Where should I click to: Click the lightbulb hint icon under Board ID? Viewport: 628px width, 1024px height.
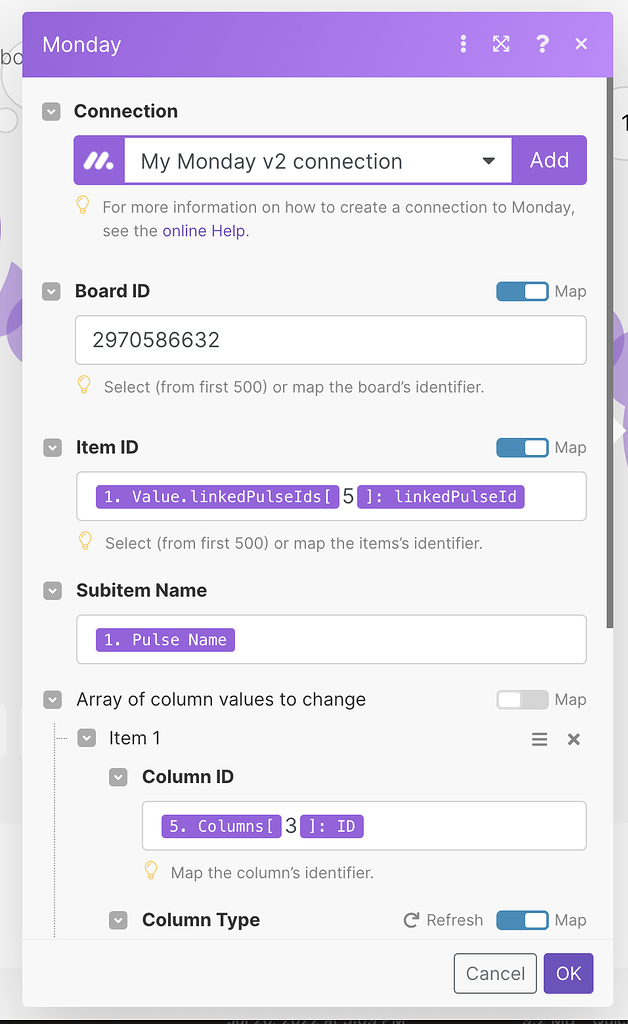[x=85, y=383]
